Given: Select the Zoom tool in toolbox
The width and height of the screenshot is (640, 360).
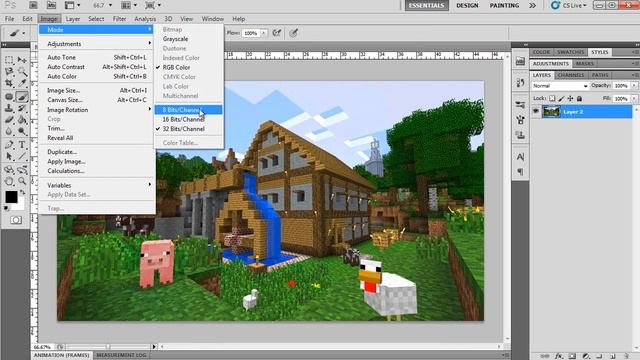Looking at the screenshot, I should tap(22, 182).
